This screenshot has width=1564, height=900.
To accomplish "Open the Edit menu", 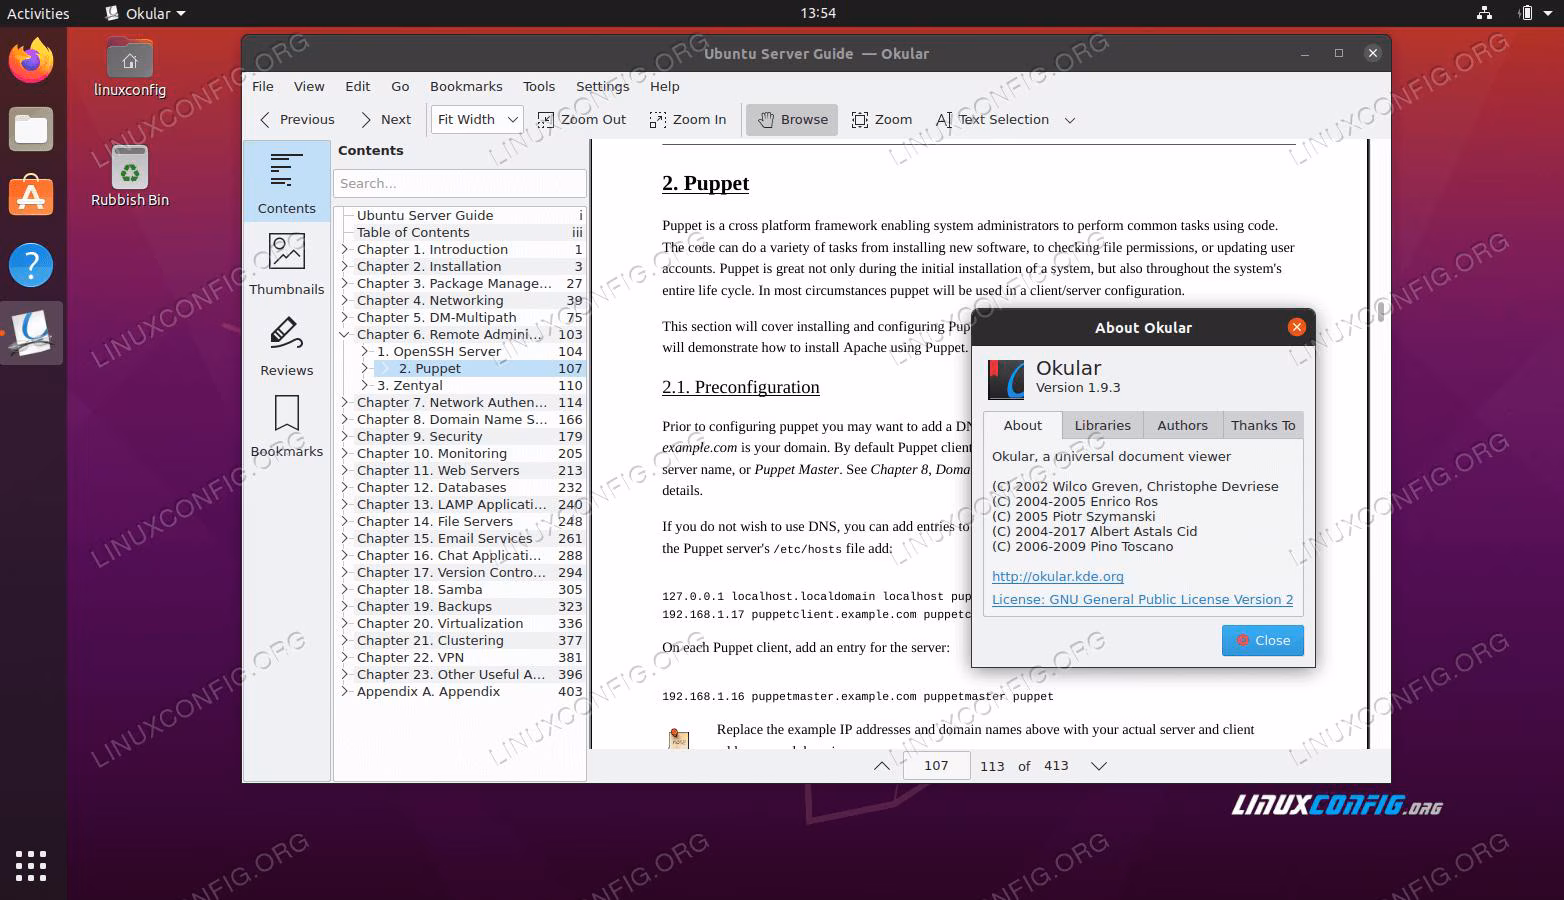I will pyautogui.click(x=358, y=86).
